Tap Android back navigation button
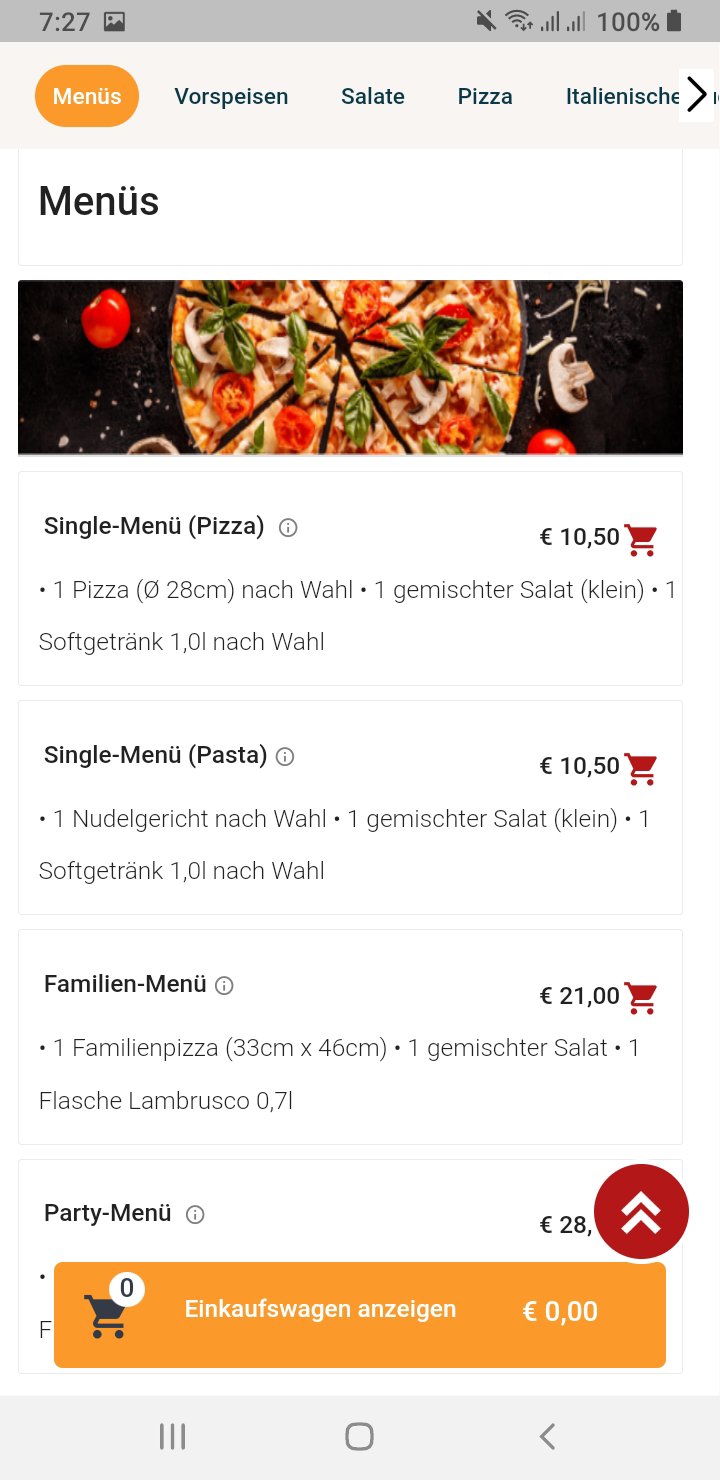The height and width of the screenshot is (1480, 720). 546,1437
